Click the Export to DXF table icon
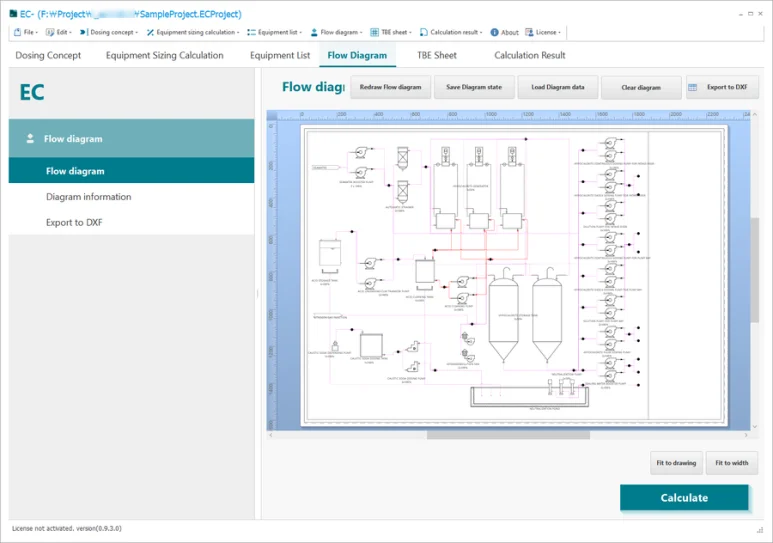 pyautogui.click(x=693, y=87)
